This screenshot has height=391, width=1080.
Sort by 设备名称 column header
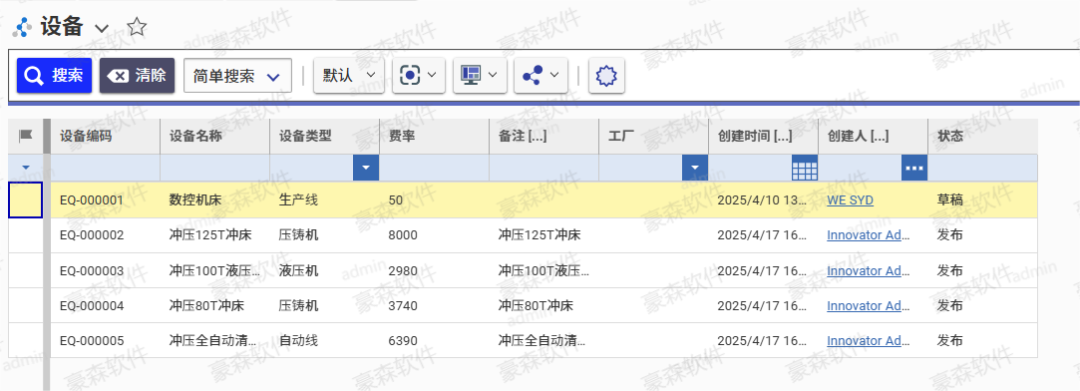(x=215, y=136)
